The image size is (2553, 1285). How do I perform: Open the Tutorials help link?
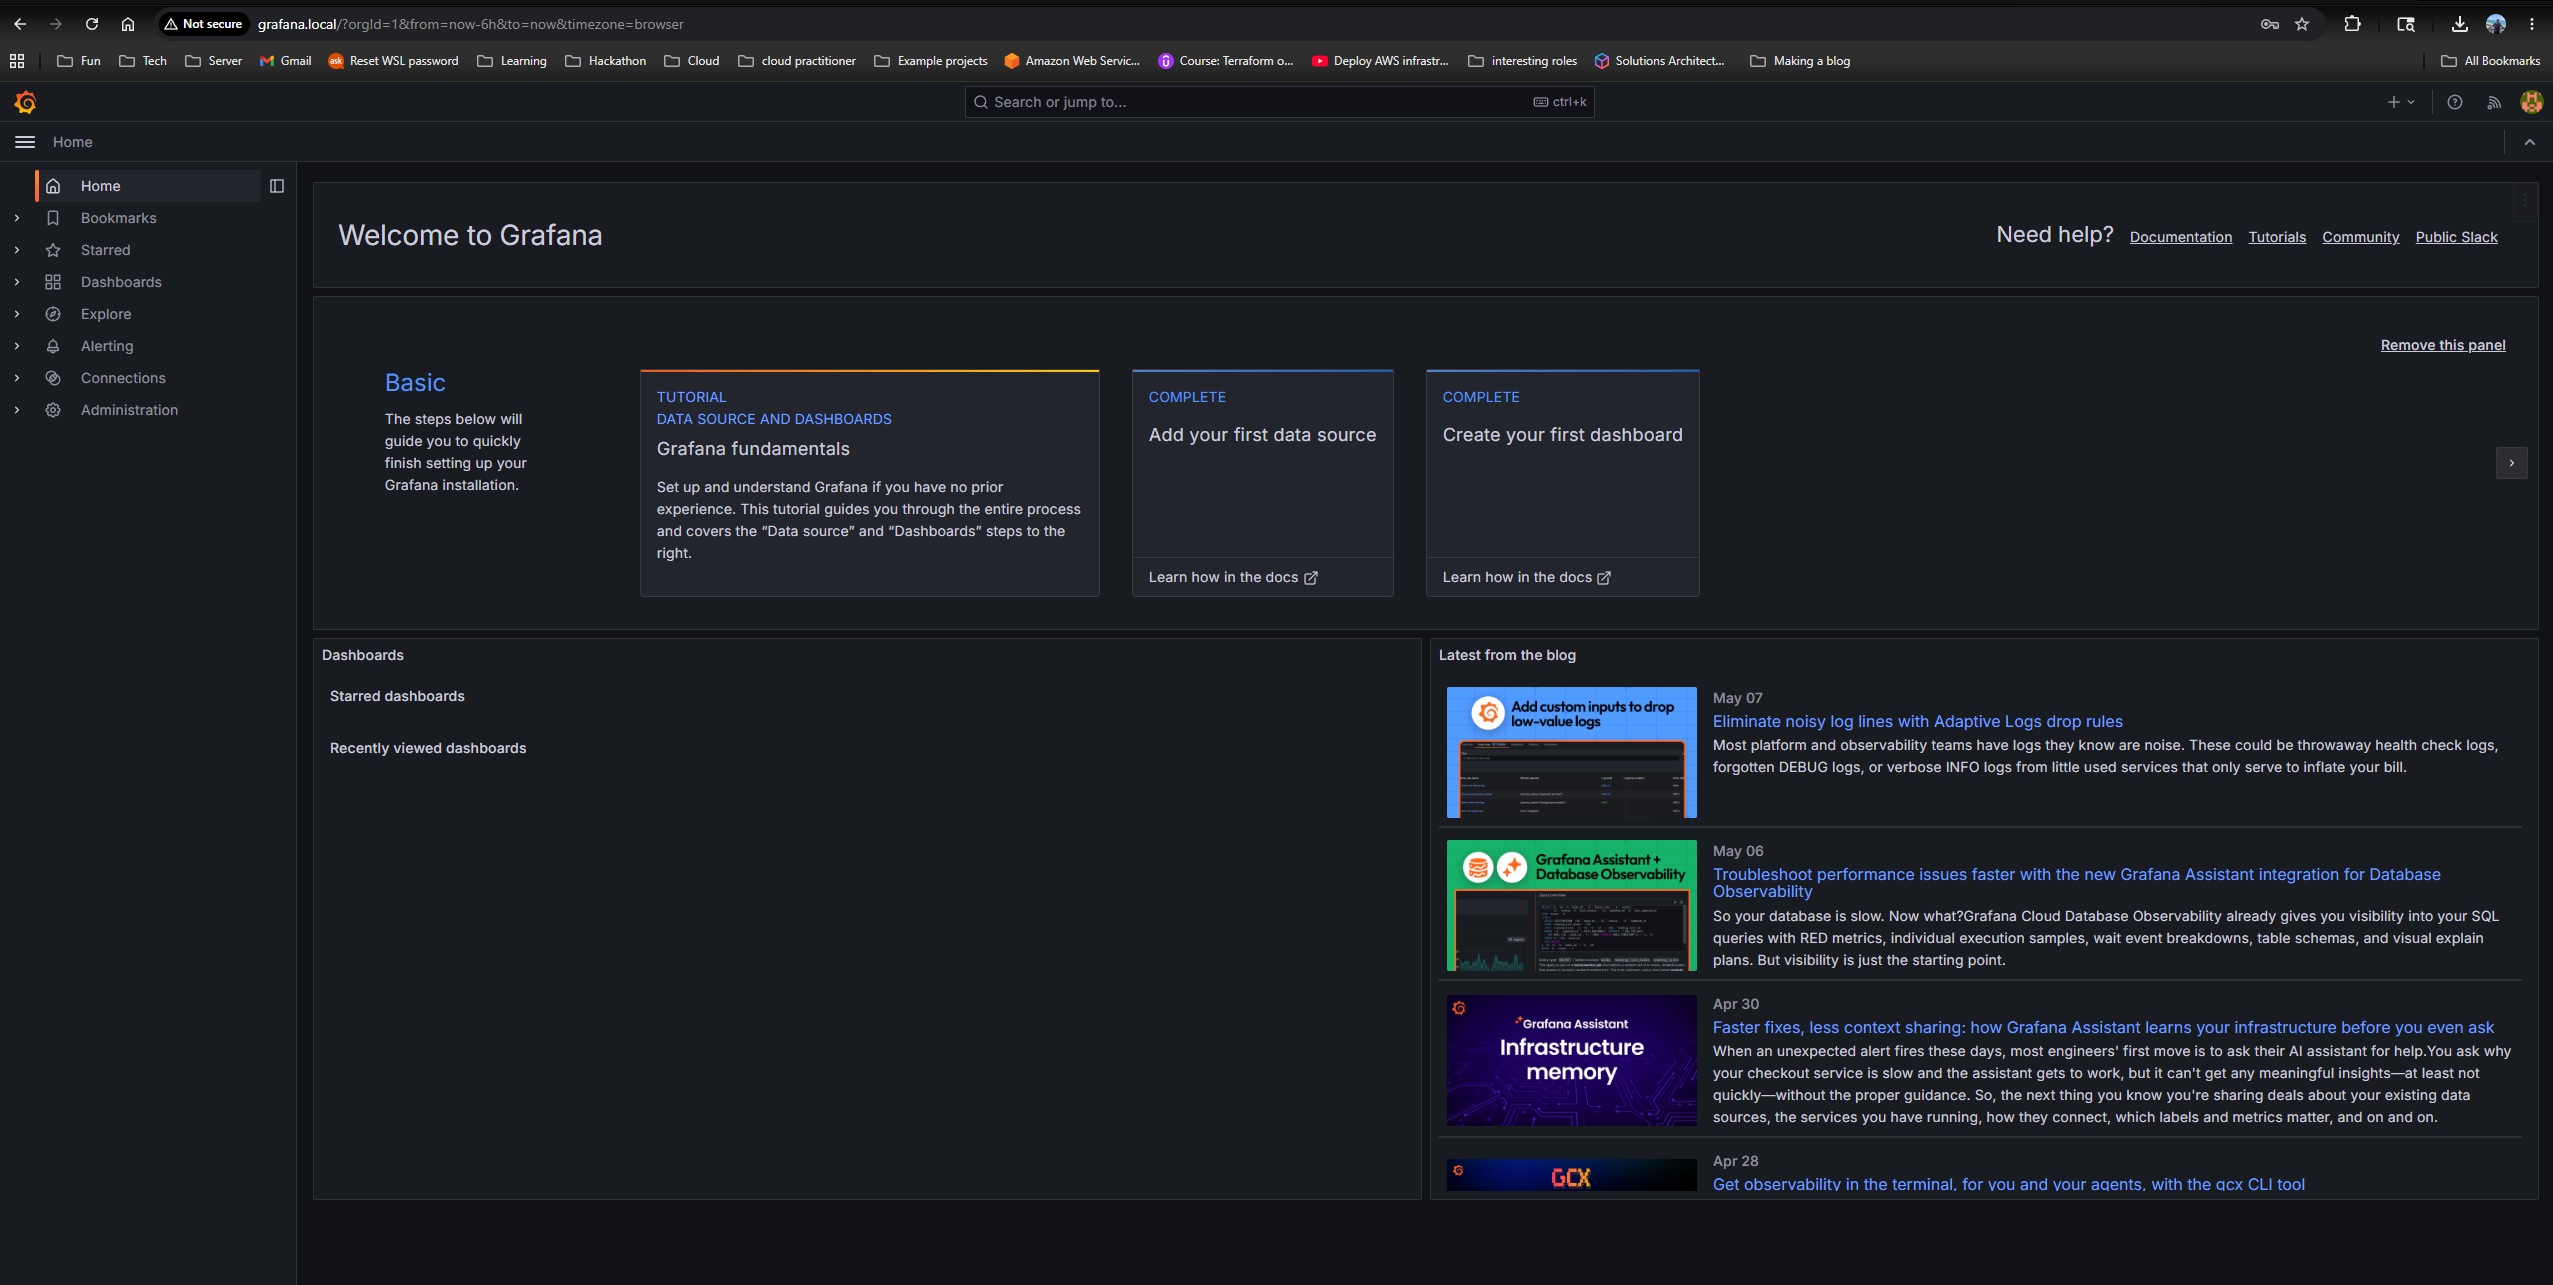point(2277,237)
